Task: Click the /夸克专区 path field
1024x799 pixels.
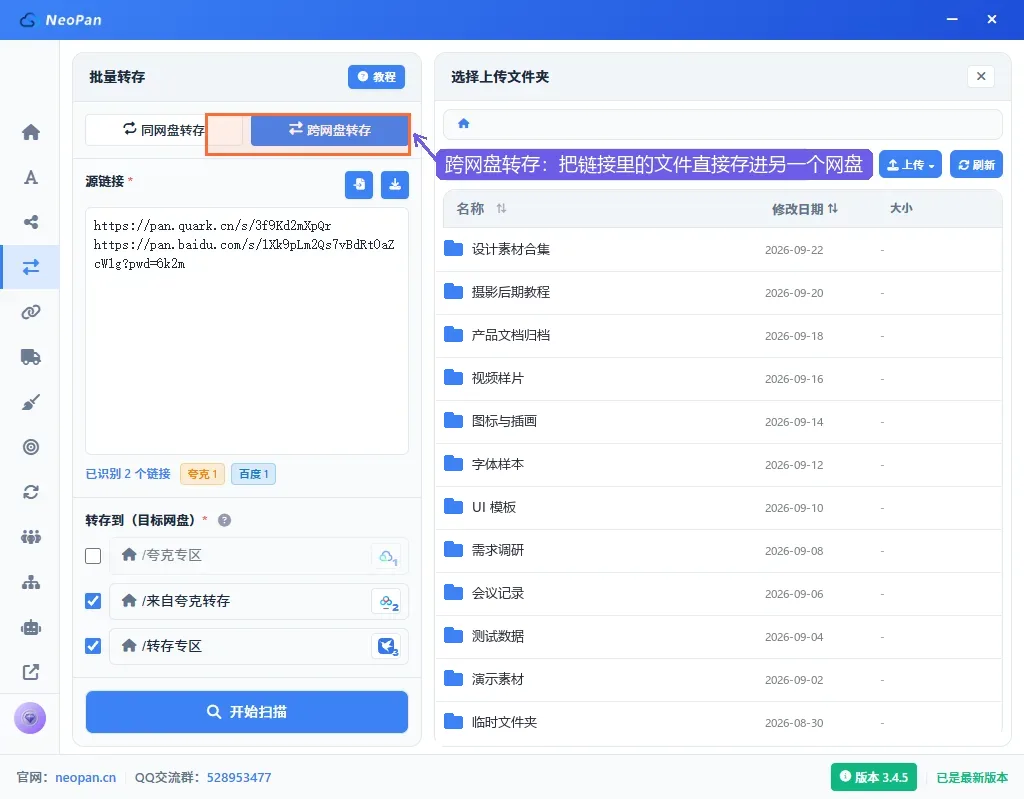Action: tap(259, 556)
